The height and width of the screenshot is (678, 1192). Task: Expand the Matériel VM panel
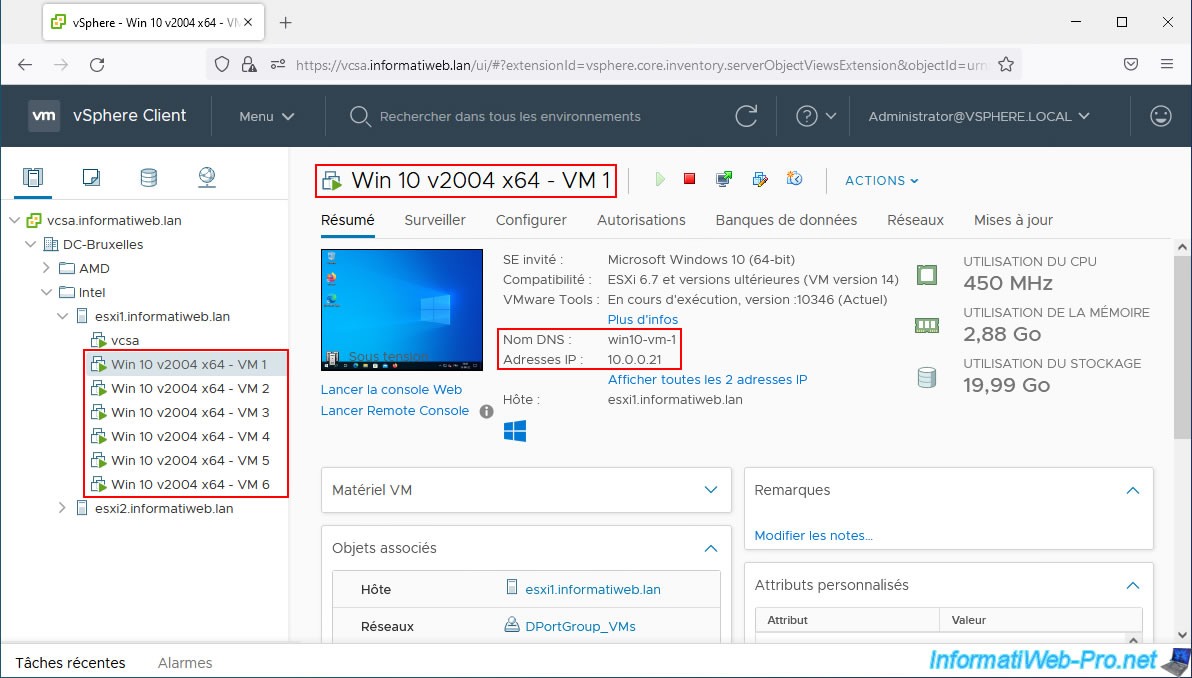711,490
